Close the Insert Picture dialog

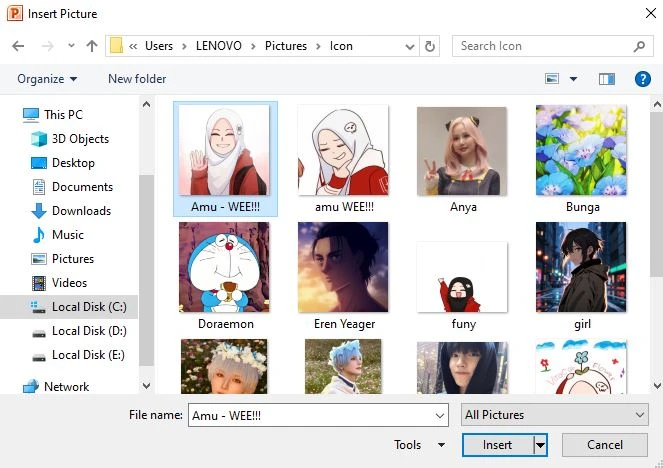[651, 13]
